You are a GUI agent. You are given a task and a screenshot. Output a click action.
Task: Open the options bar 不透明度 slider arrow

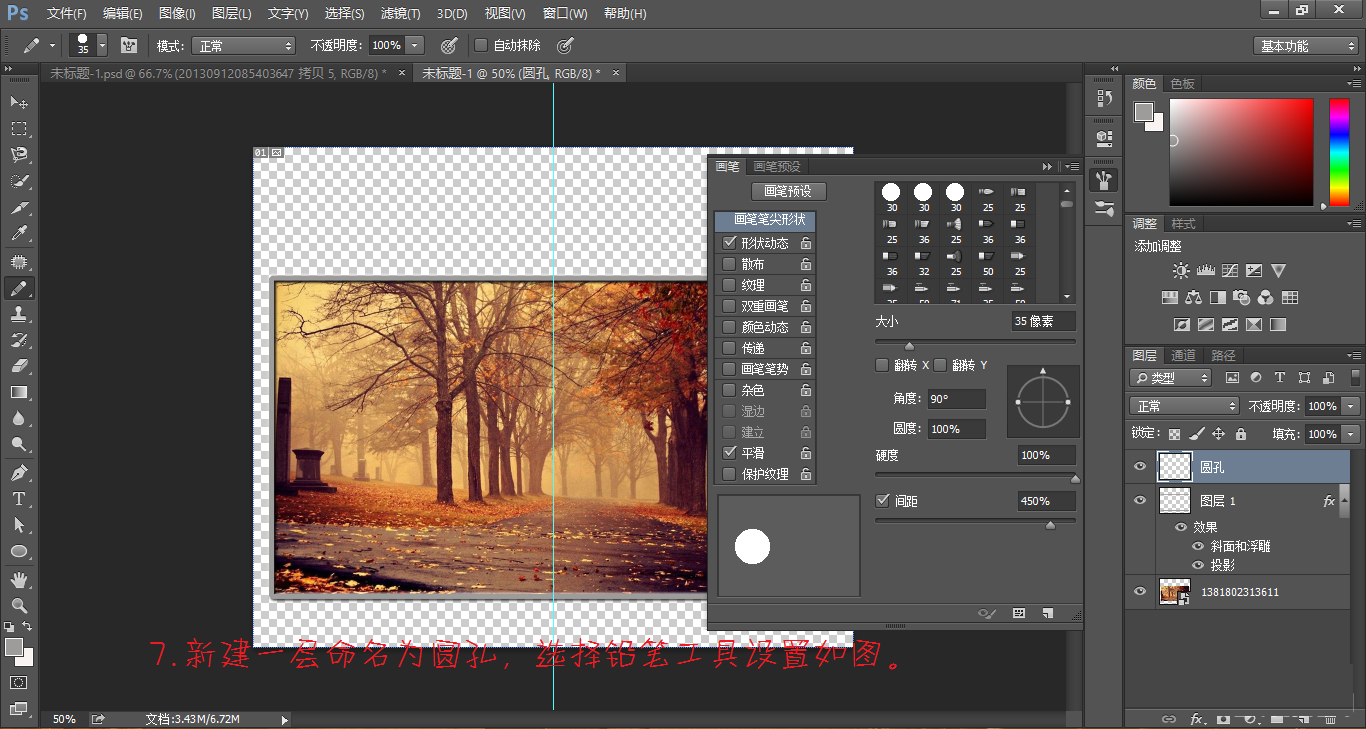[415, 45]
